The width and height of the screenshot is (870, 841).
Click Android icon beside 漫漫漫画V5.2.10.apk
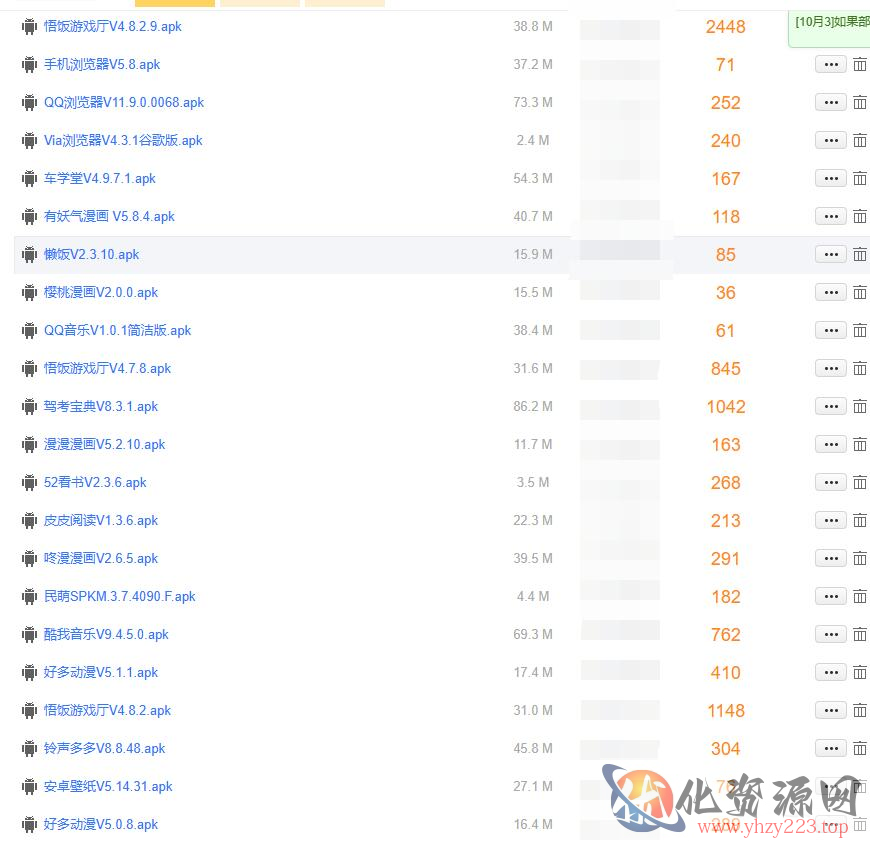(29, 445)
